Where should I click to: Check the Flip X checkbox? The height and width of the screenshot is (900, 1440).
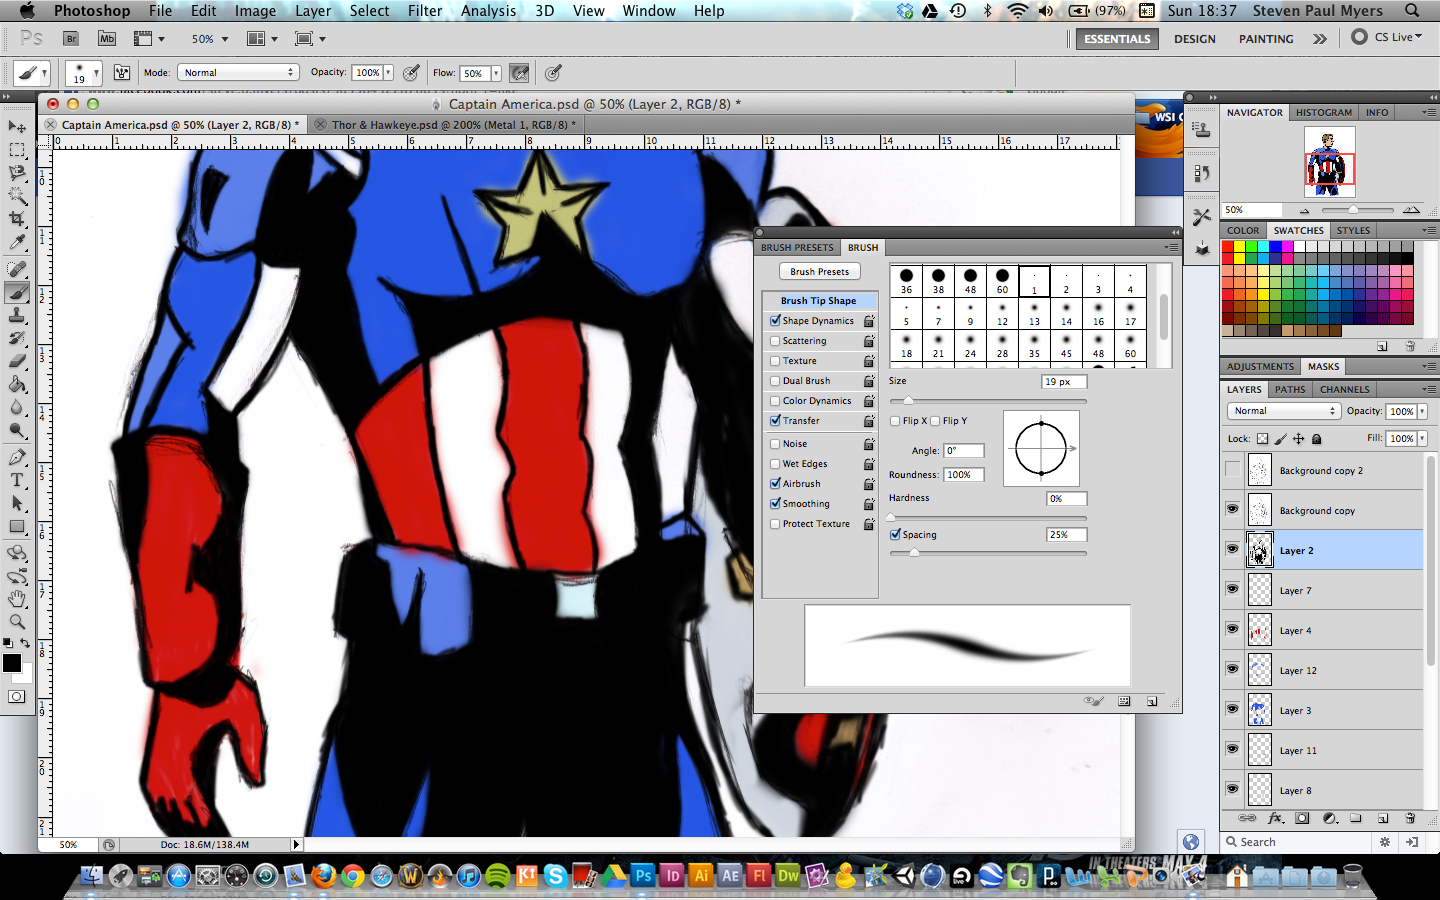point(895,421)
